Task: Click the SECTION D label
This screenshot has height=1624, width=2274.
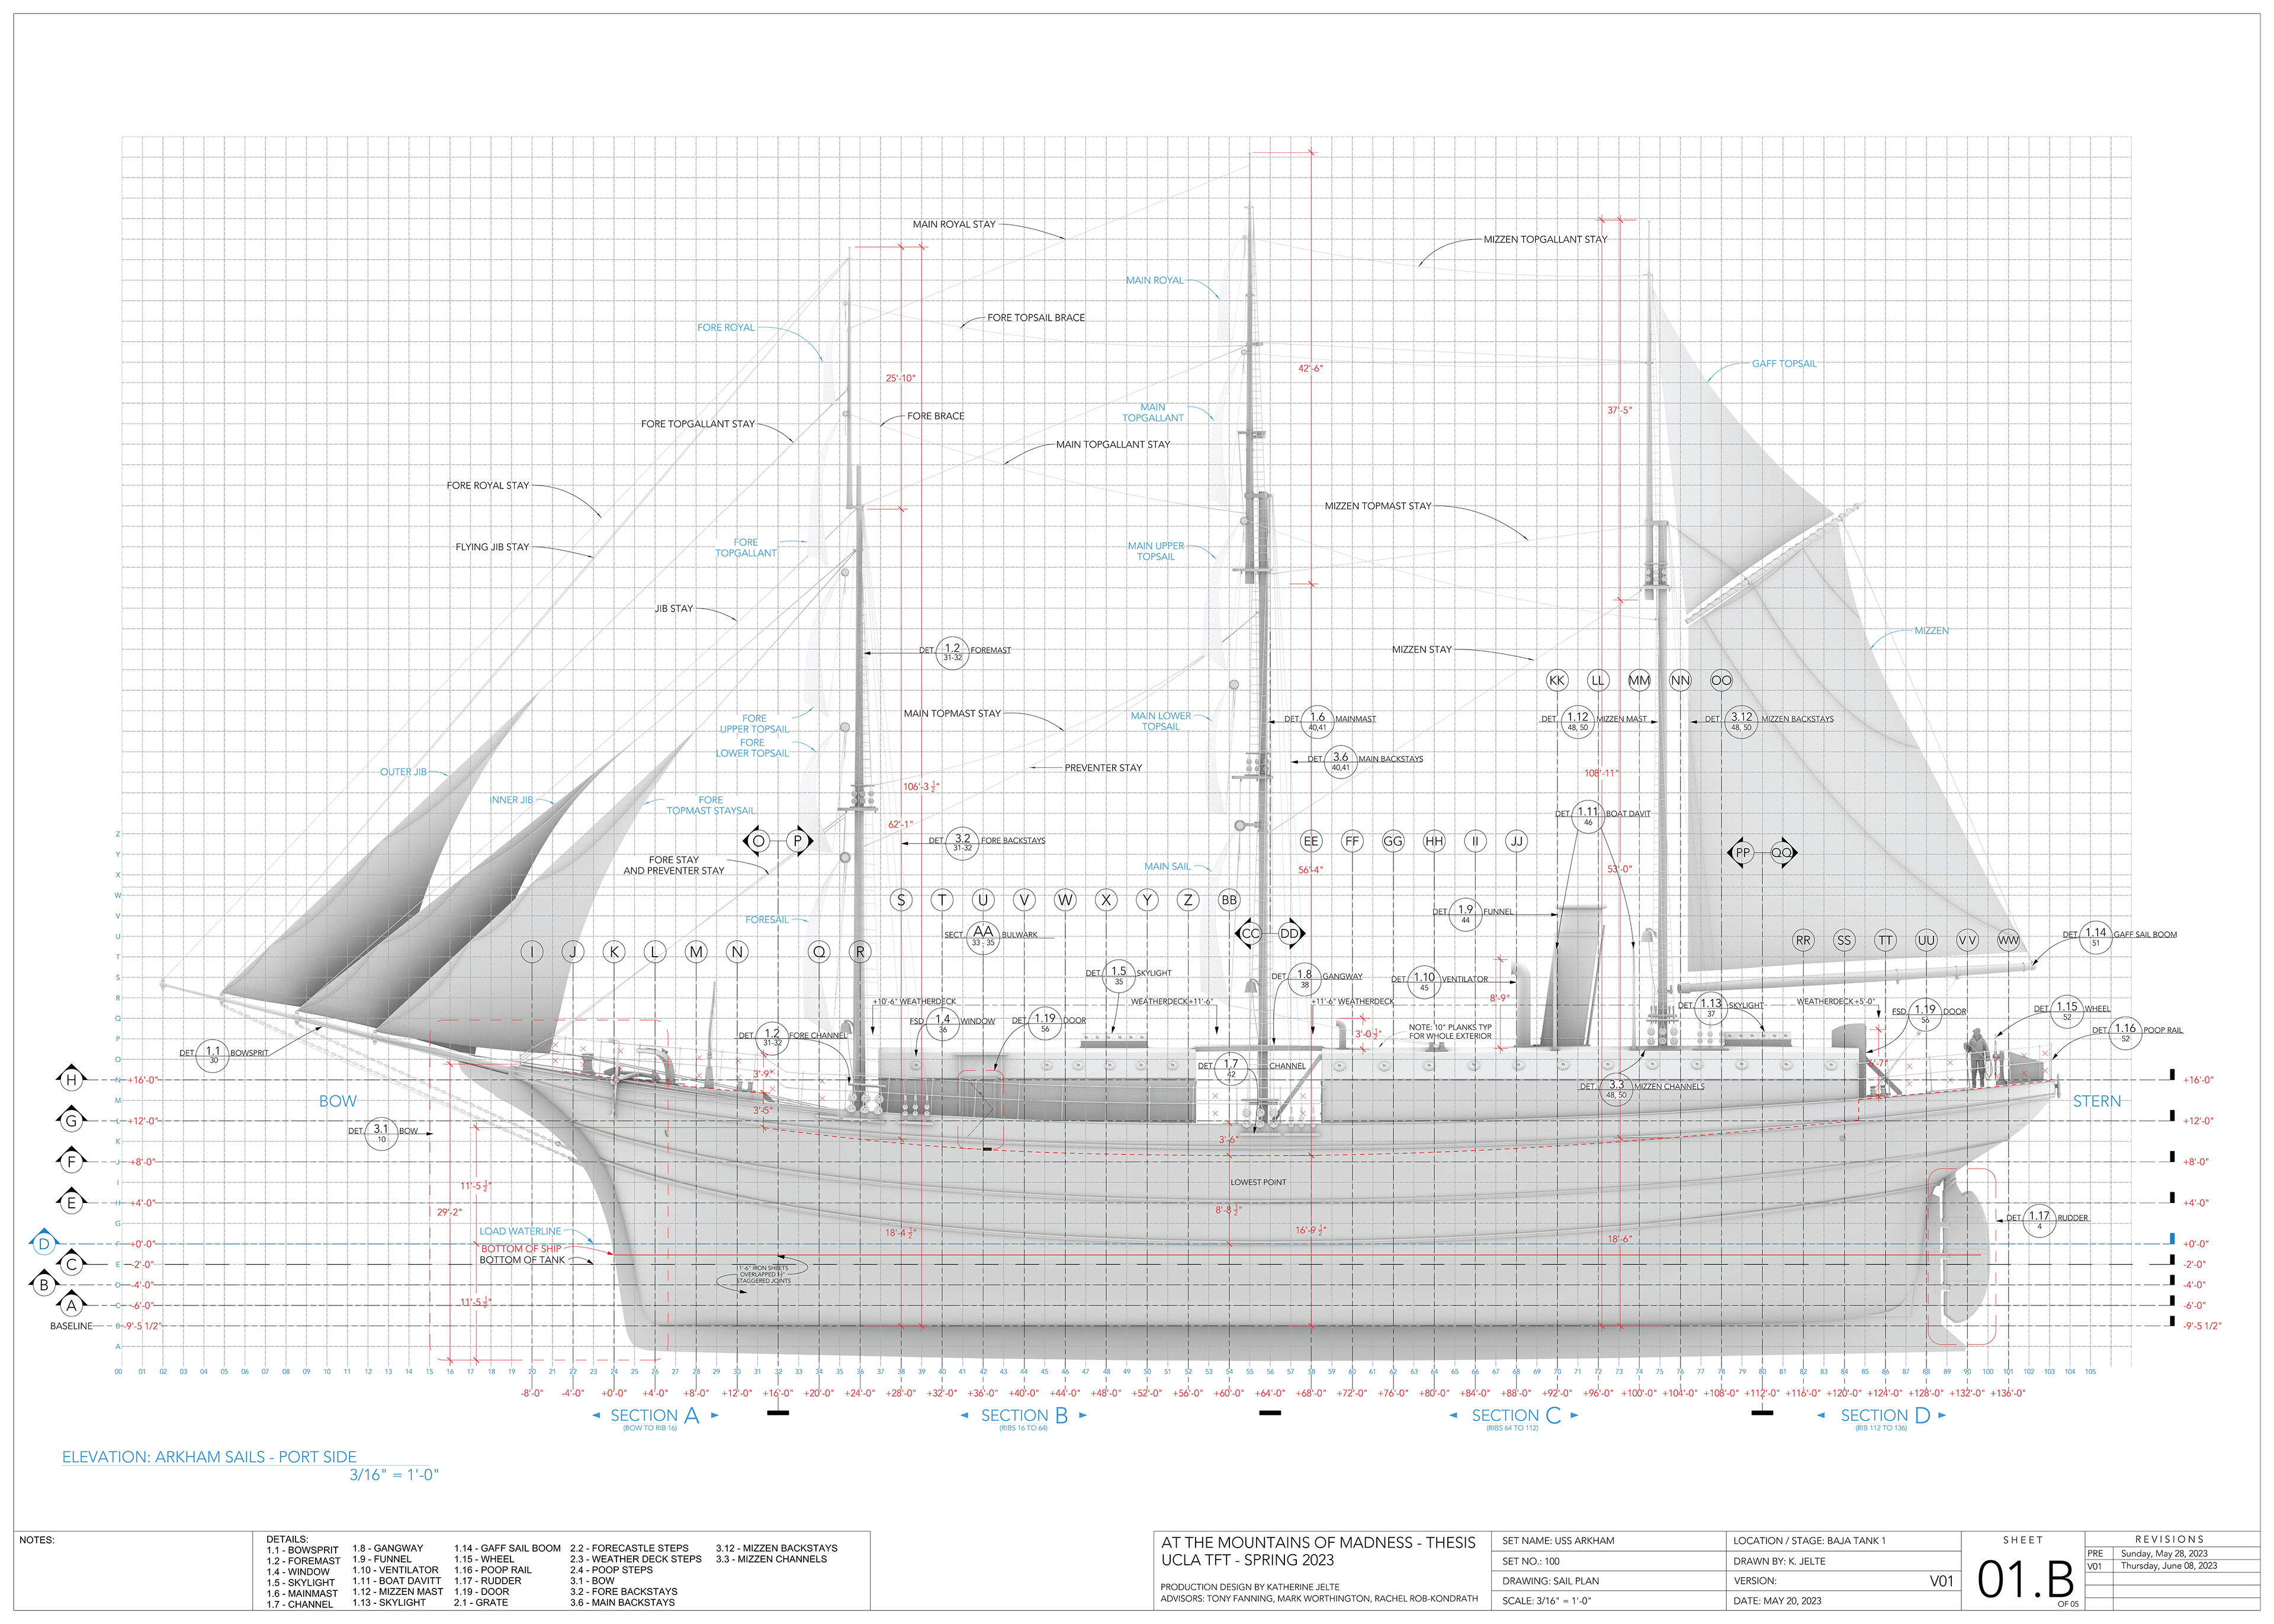Action: (1885, 1416)
